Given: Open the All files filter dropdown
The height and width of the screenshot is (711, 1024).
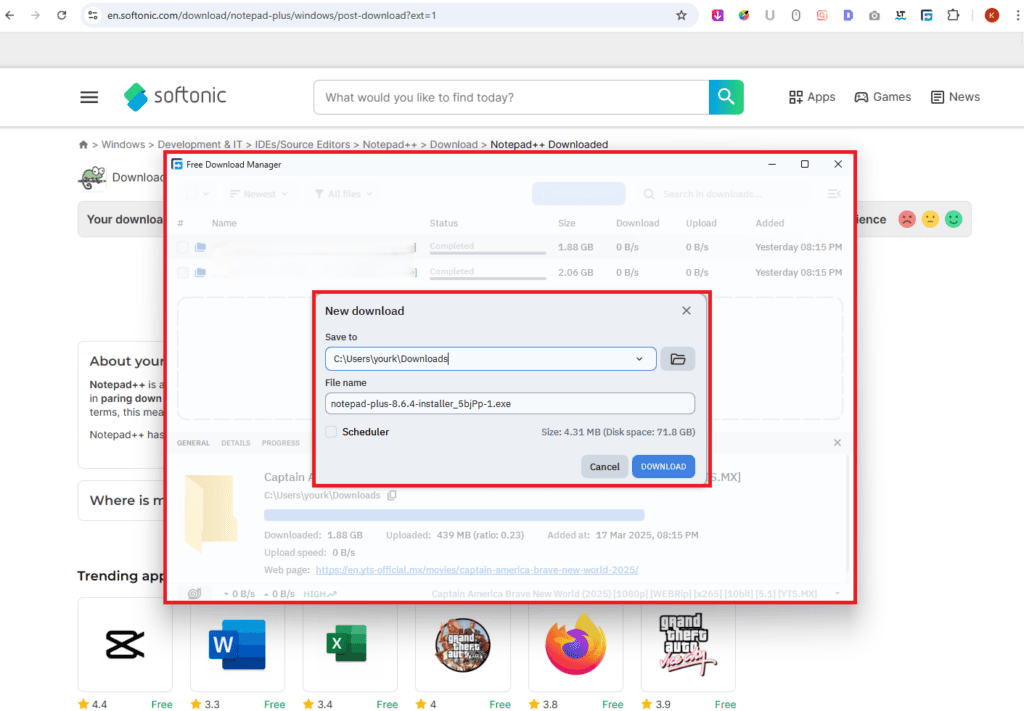Looking at the screenshot, I should pos(344,194).
